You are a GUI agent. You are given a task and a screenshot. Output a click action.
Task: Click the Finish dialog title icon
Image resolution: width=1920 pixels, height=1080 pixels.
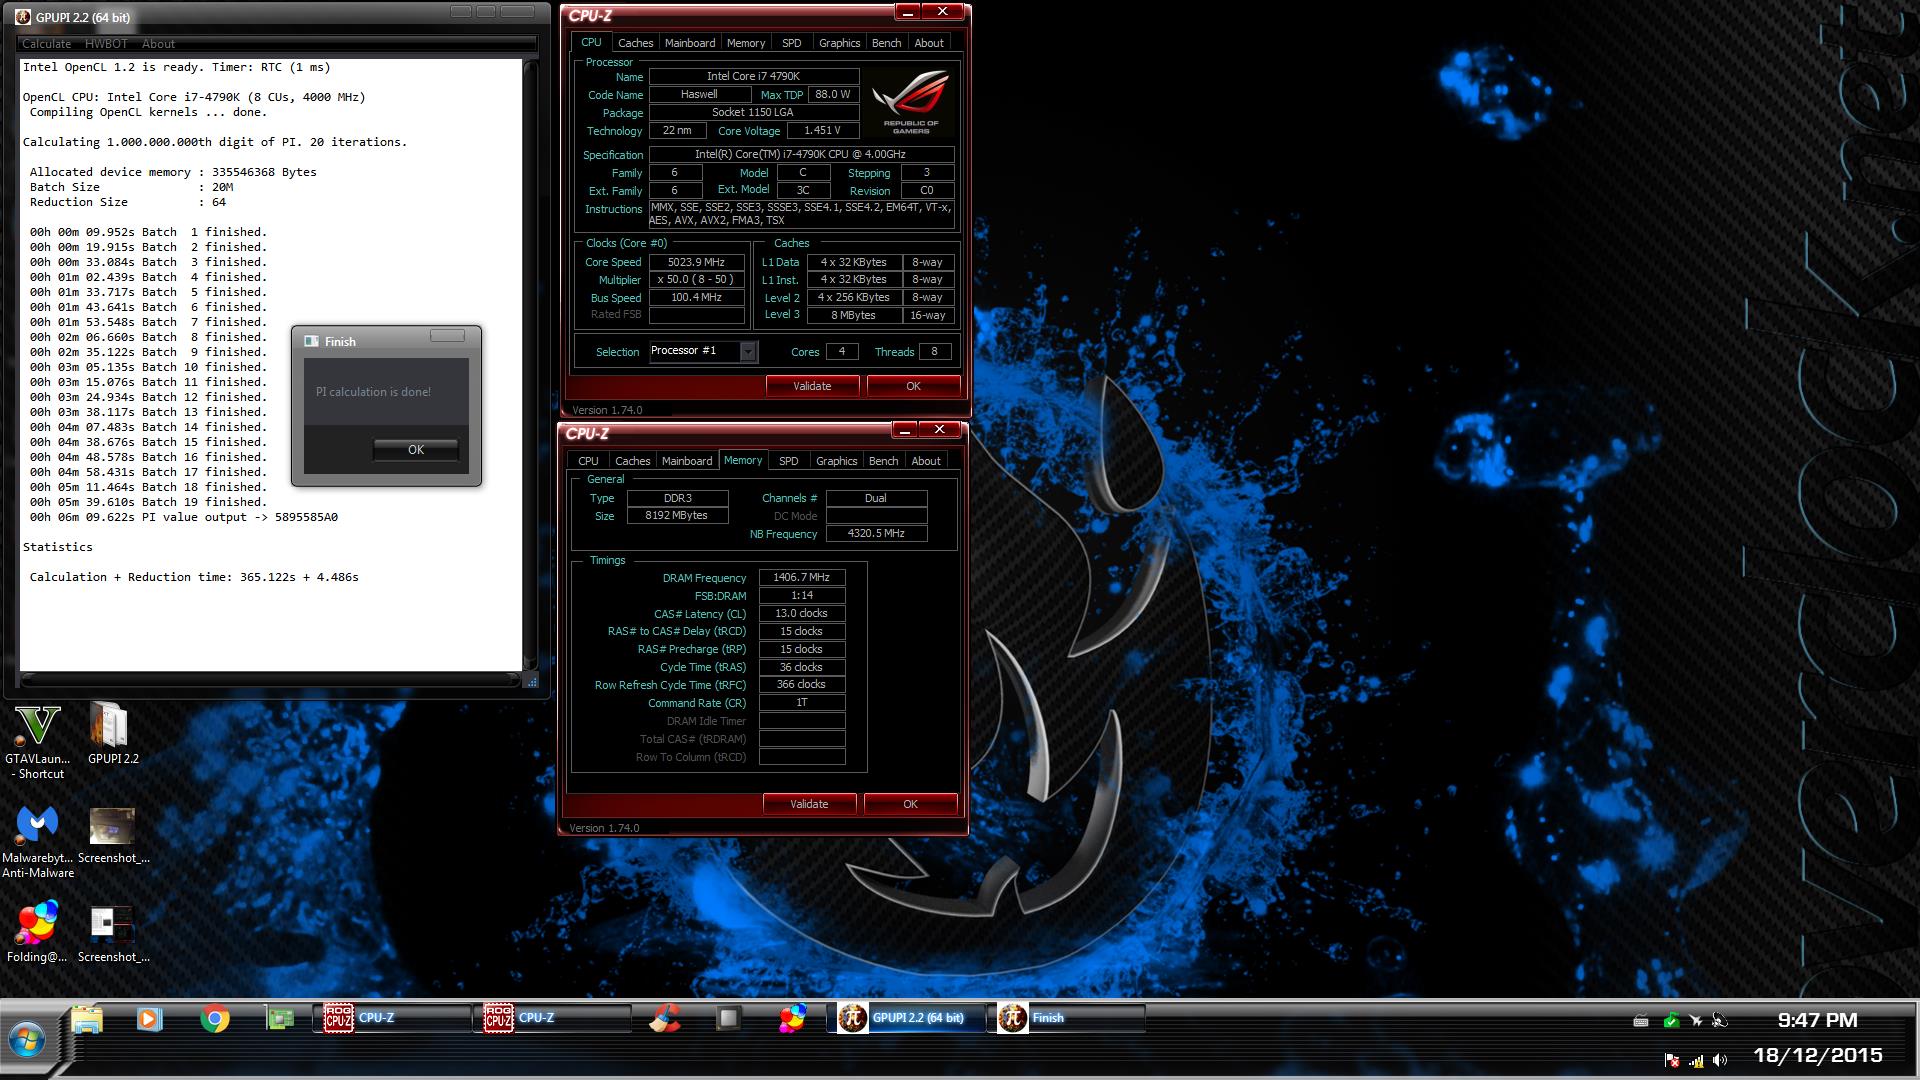[311, 341]
